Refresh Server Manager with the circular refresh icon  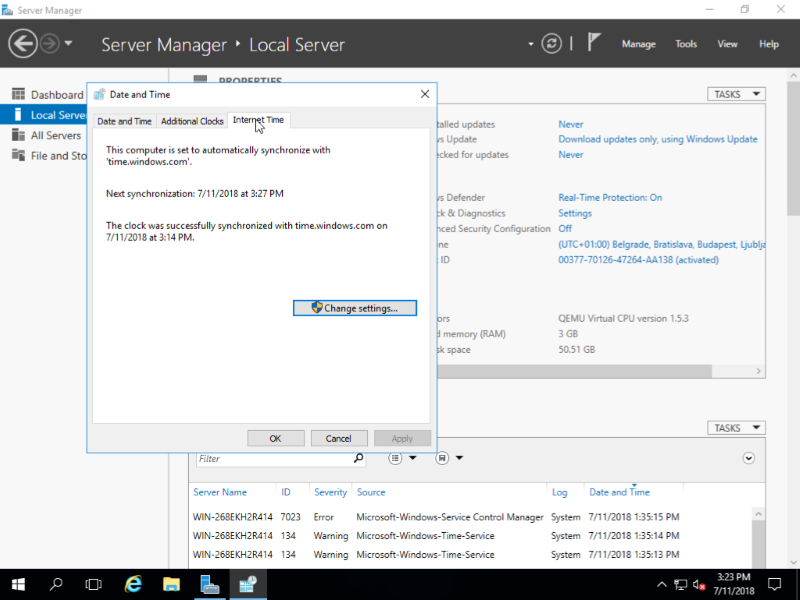click(552, 44)
